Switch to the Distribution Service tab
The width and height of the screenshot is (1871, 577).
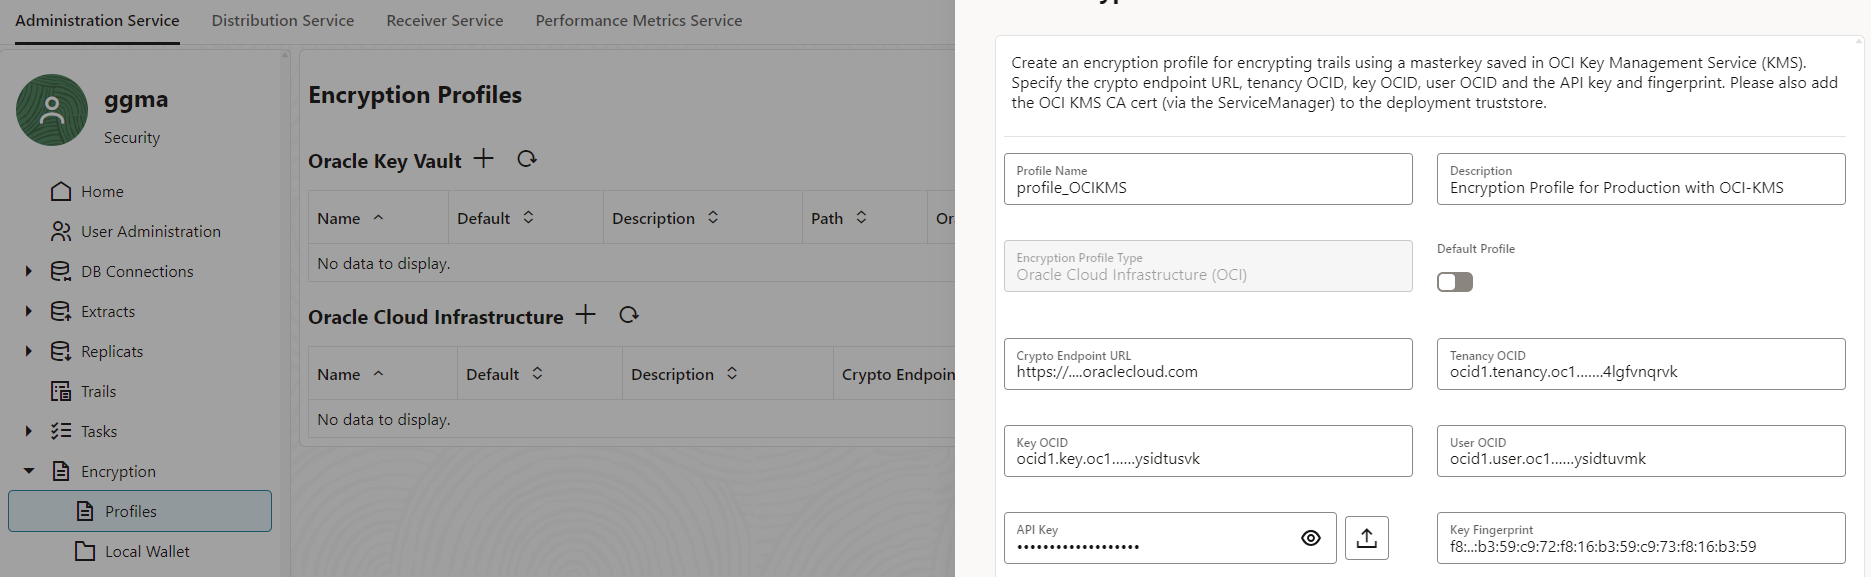pos(283,20)
